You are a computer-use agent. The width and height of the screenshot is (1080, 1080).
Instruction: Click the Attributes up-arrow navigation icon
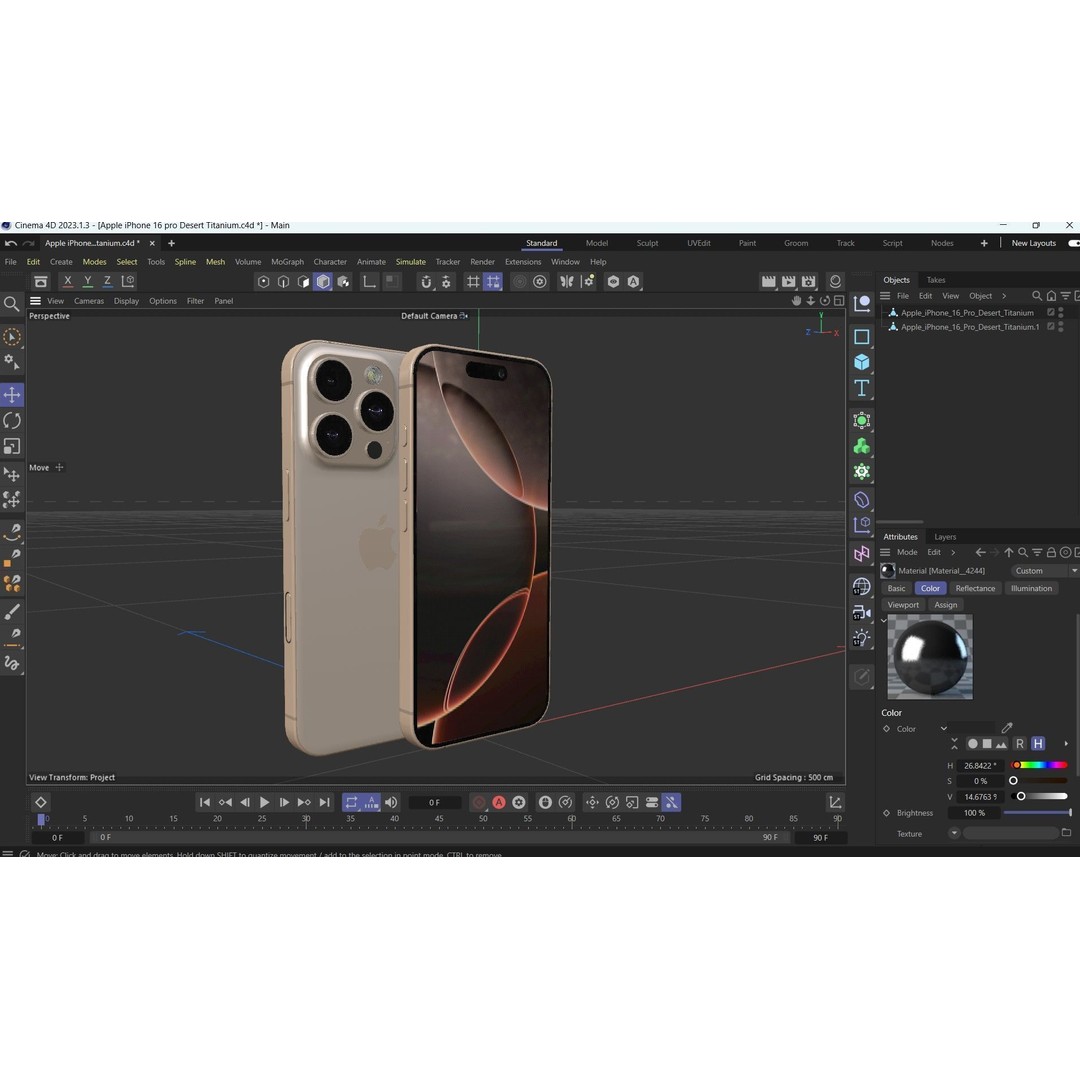click(x=1008, y=552)
